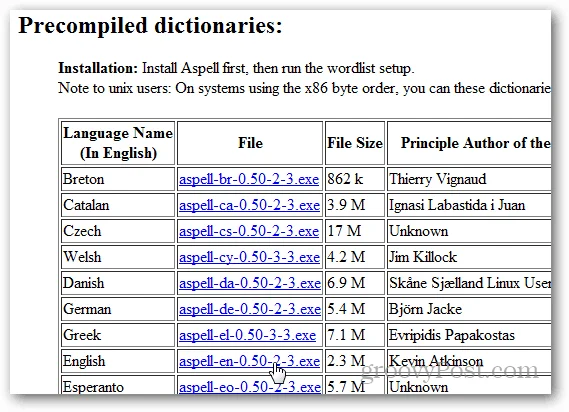This screenshot has height=412, width=569.
Task: Click the Czech aspell-cs-0.50-2-3.exe link
Action: pos(249,231)
